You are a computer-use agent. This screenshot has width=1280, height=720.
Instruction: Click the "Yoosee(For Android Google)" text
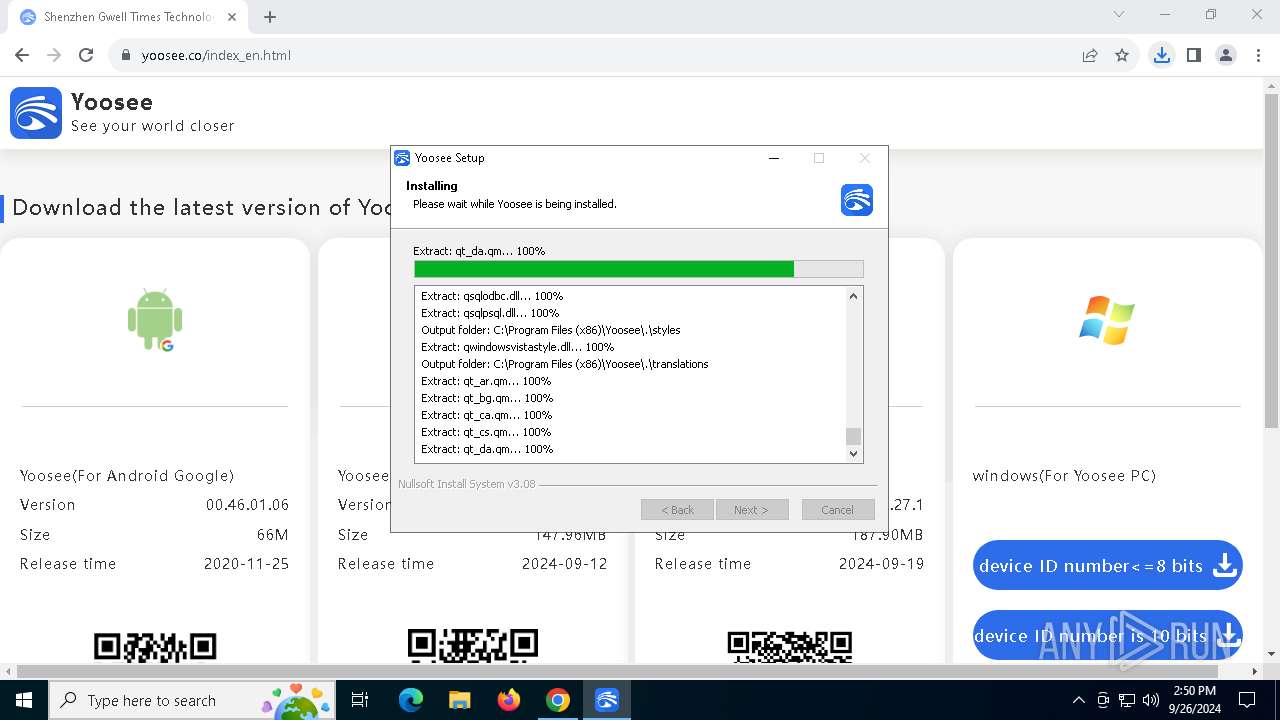[x=127, y=476]
